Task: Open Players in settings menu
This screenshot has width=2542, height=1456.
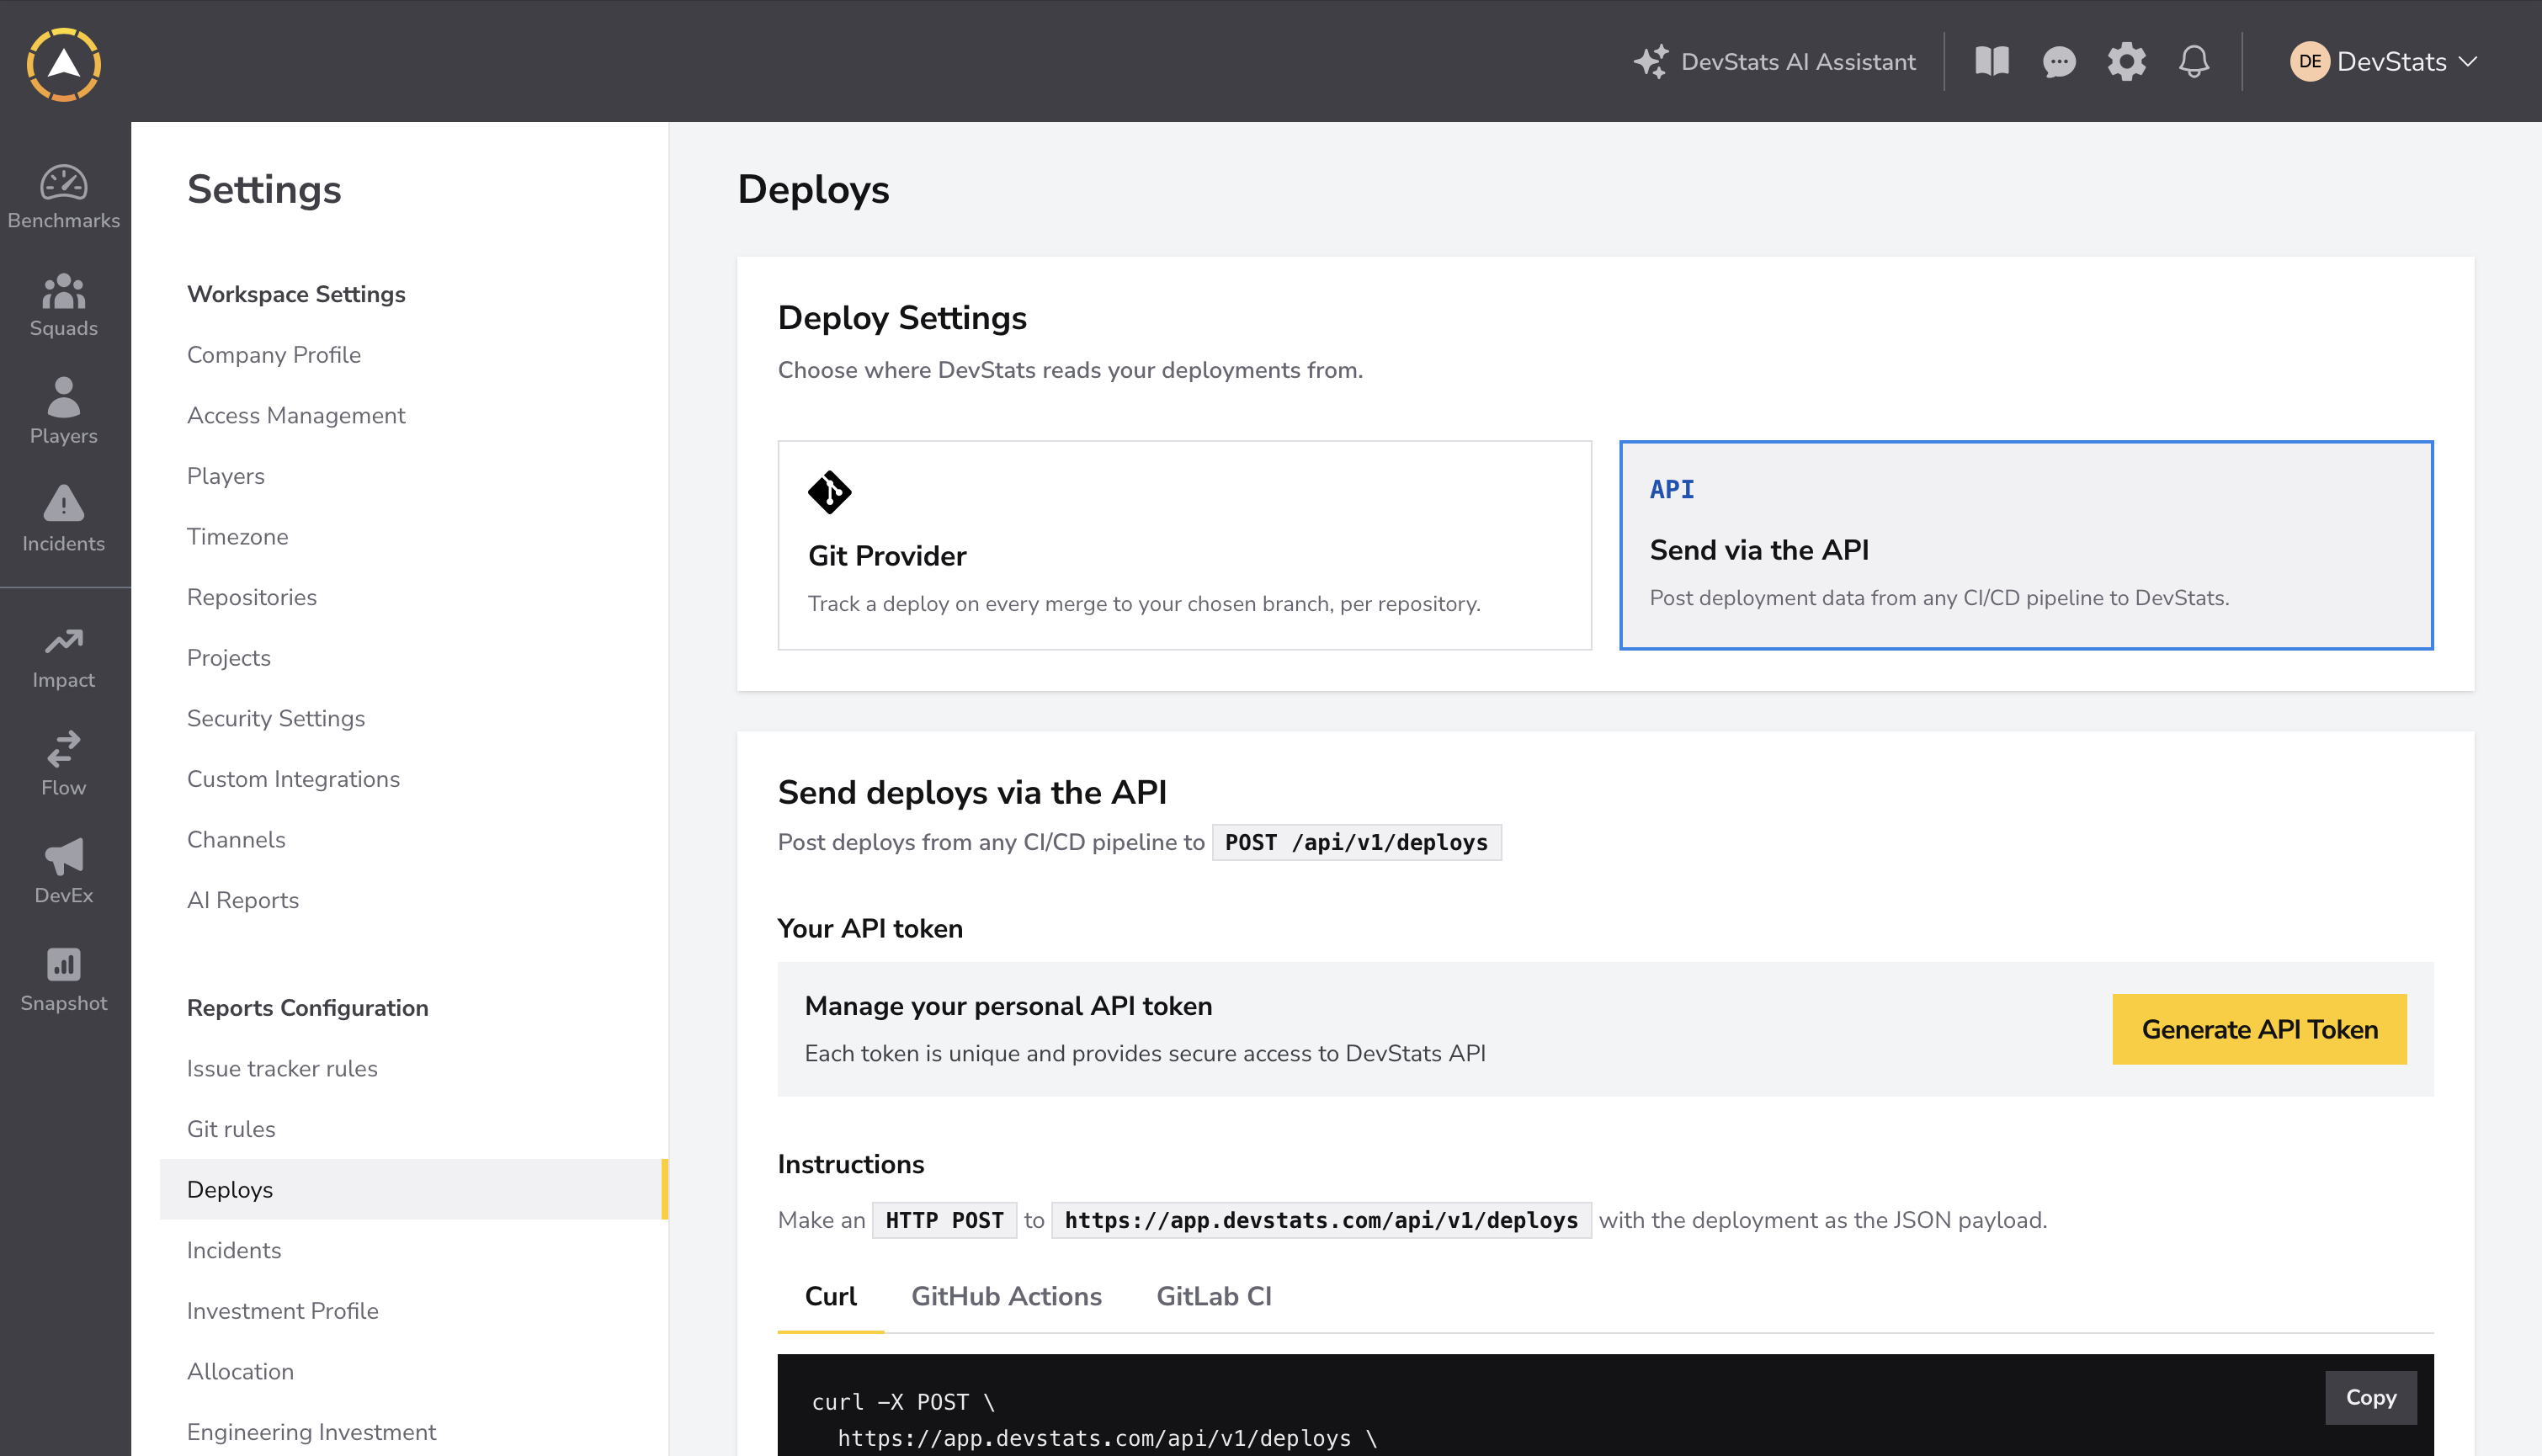Action: (x=226, y=476)
